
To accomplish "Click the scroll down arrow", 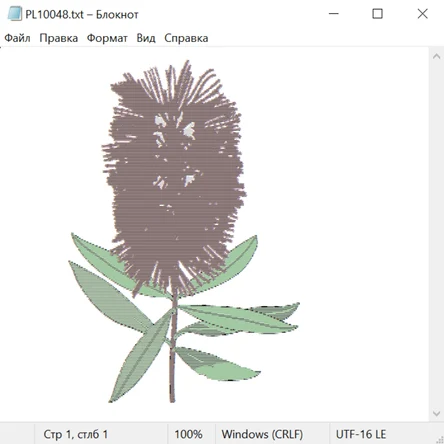I will (436, 414).
